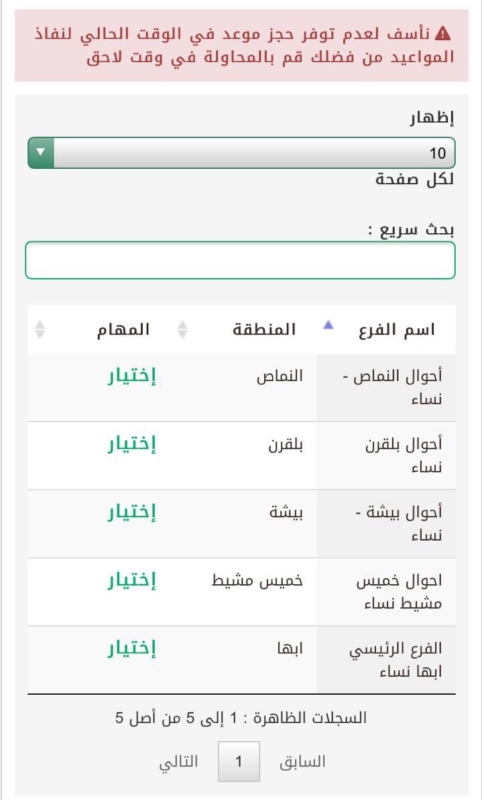The image size is (482, 800).
Task: Select the خميس مشيط region cell
Action: click(257, 581)
